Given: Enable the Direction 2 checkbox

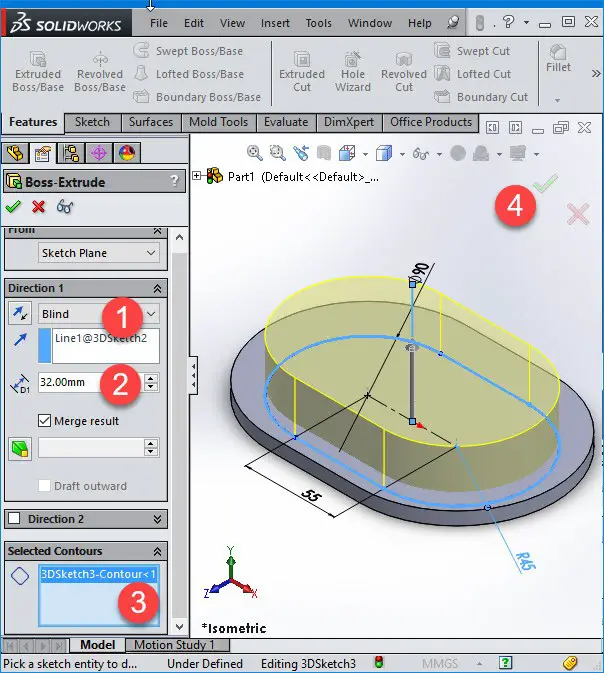Looking at the screenshot, I should point(14,518).
